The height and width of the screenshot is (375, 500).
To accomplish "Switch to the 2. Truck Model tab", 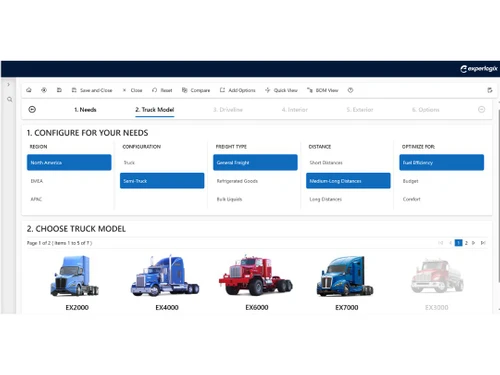I will [155, 110].
